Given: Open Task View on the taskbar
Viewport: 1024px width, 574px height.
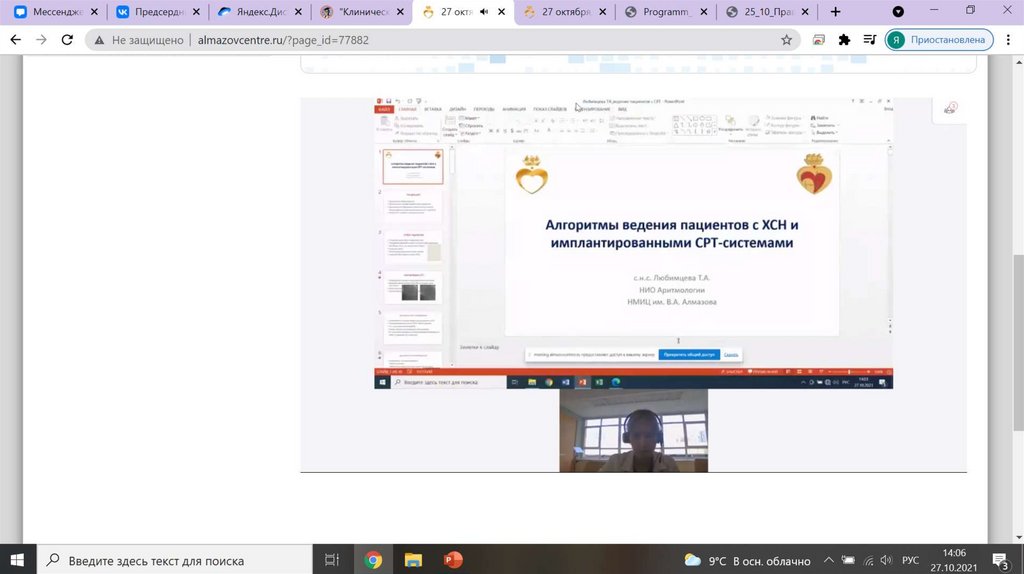Looking at the screenshot, I should (333, 561).
